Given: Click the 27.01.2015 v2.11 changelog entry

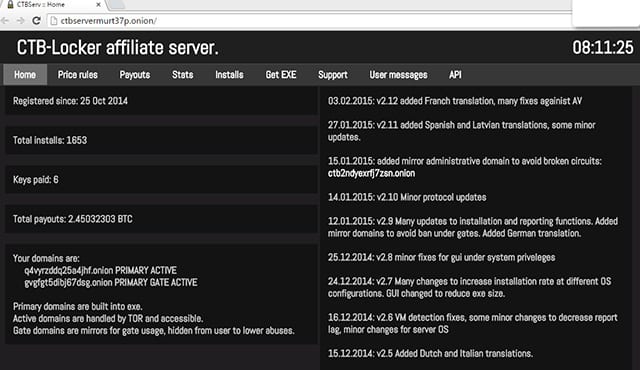Looking at the screenshot, I should (x=462, y=131).
